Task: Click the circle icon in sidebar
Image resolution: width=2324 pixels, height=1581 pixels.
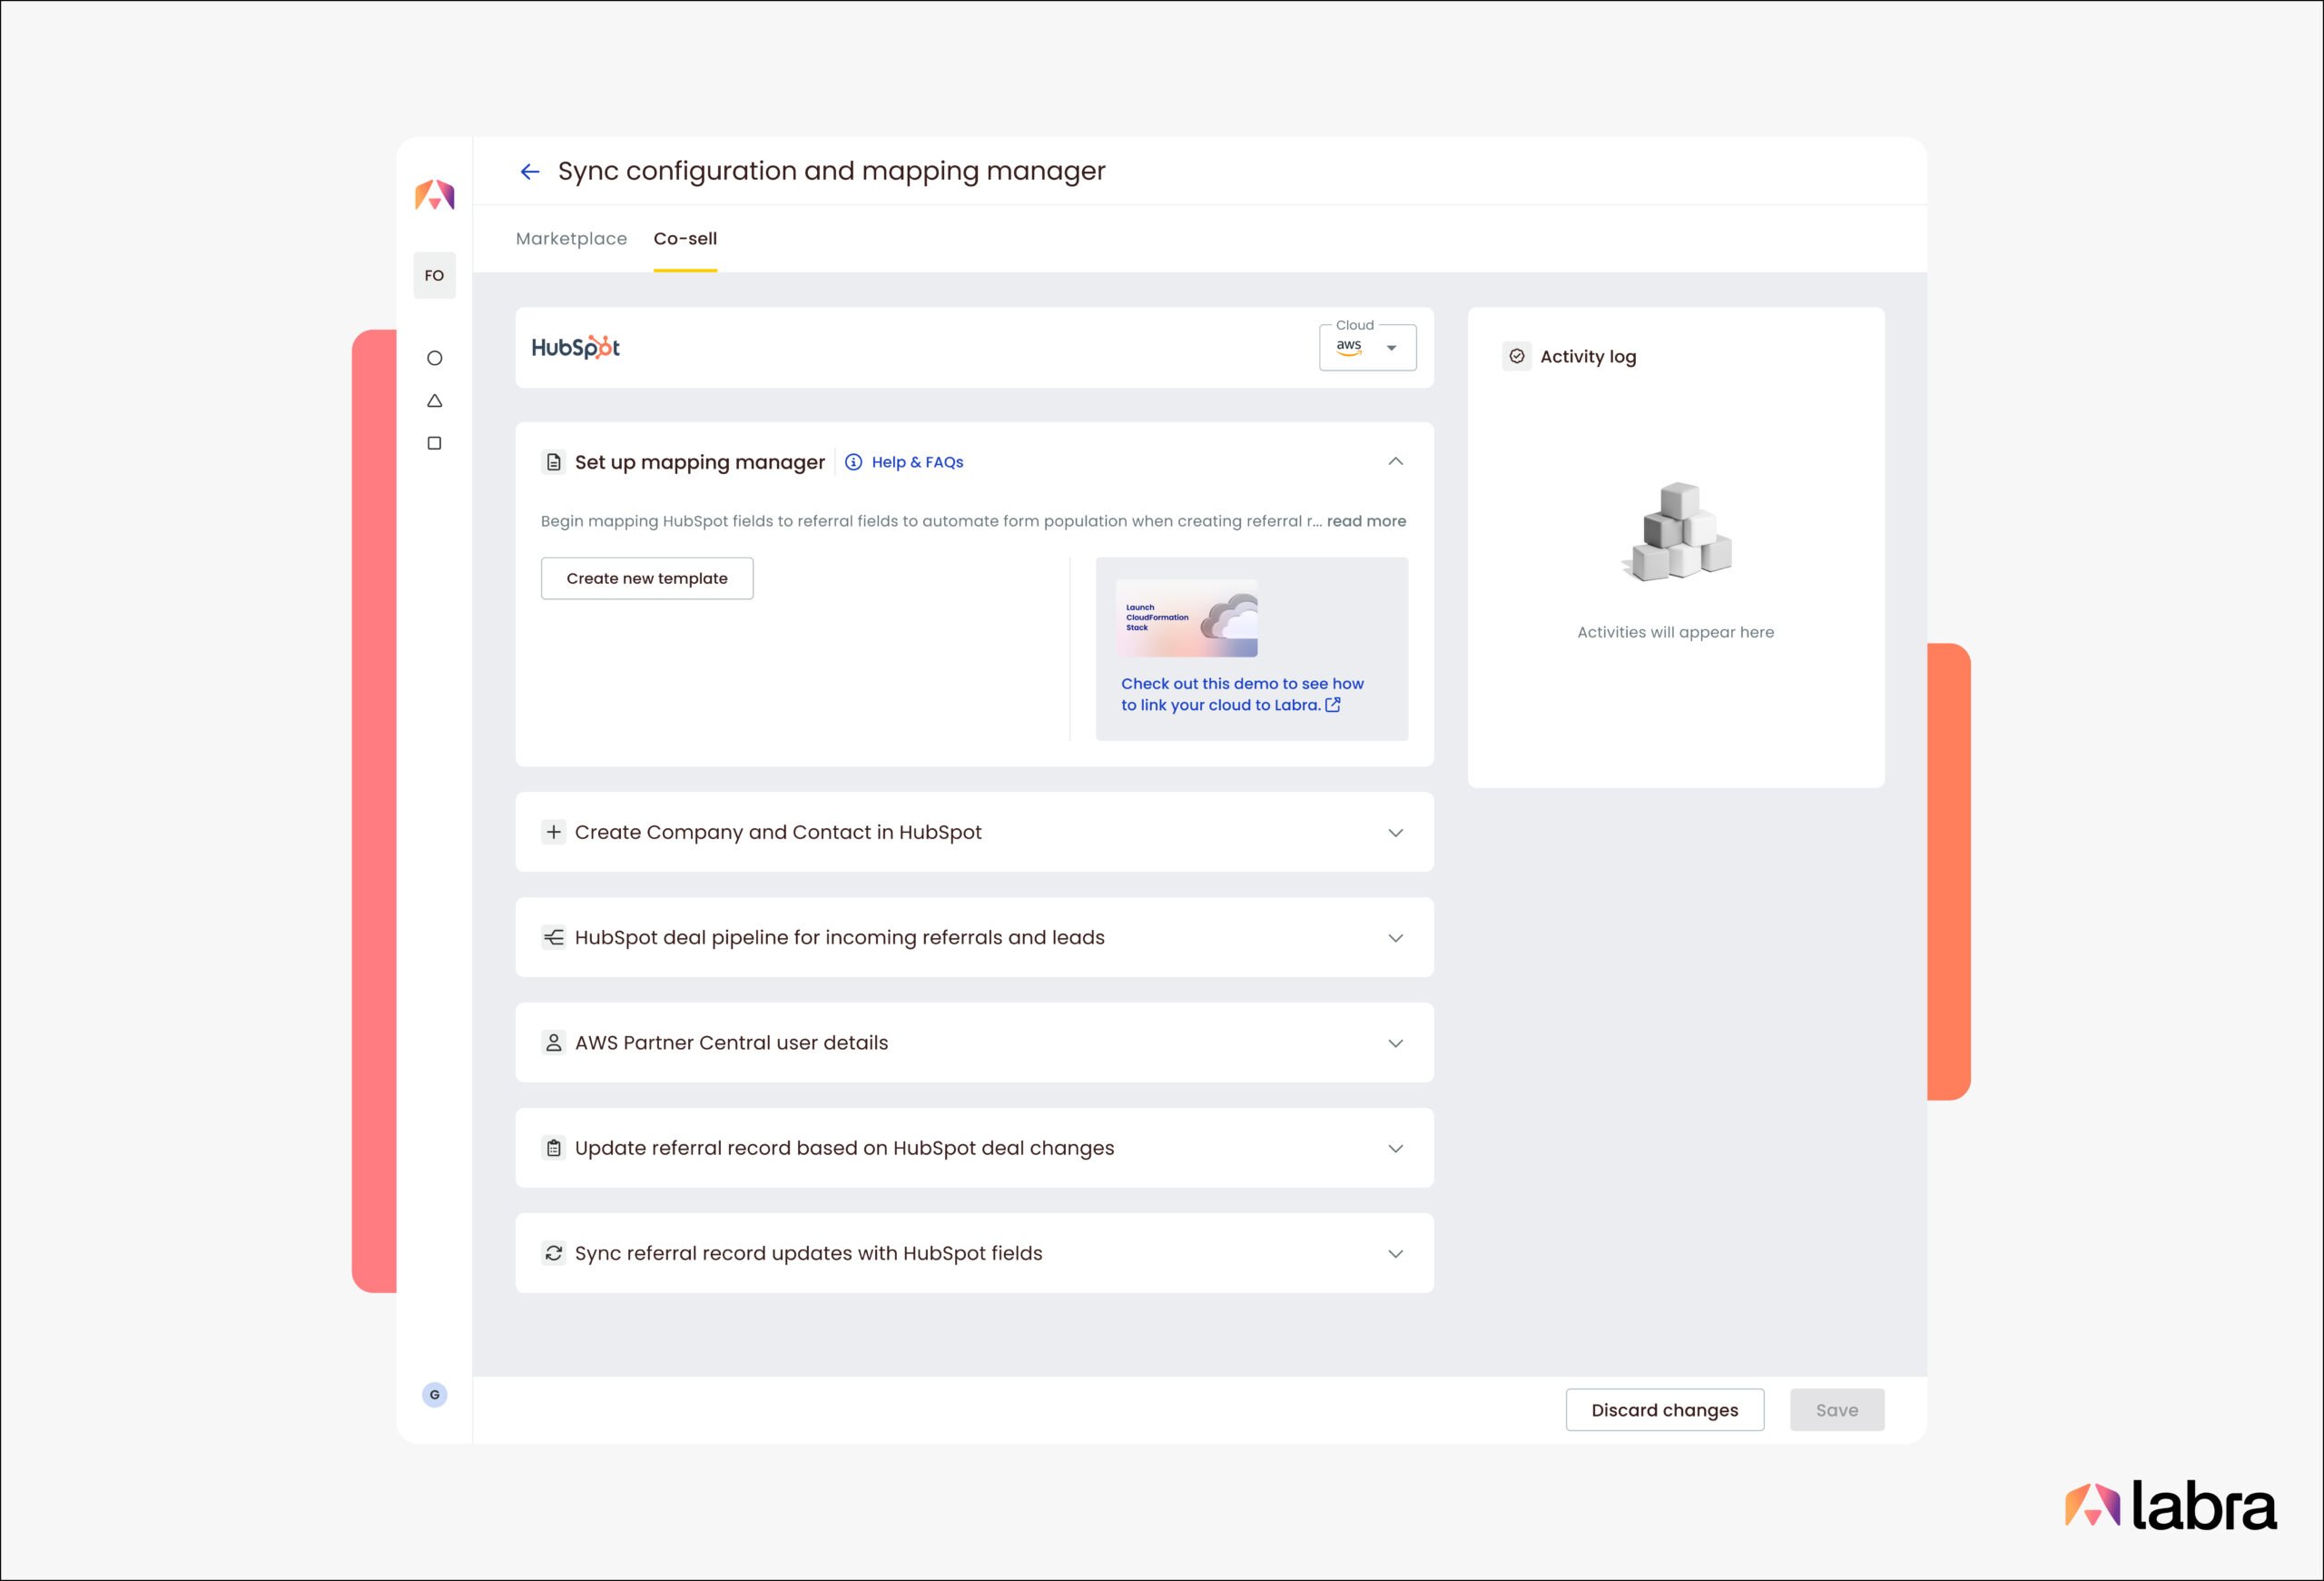Action: pos(434,358)
